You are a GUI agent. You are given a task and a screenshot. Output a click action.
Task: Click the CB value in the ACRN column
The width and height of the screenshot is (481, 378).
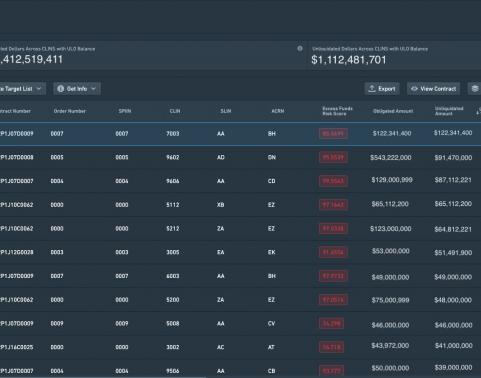tap(272, 371)
